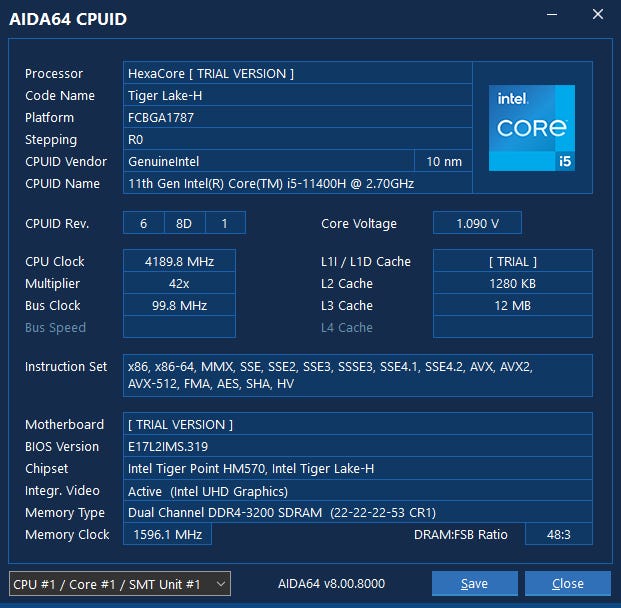Click the L2 Cache 1280 KB value
This screenshot has width=621, height=608.
pos(513,284)
